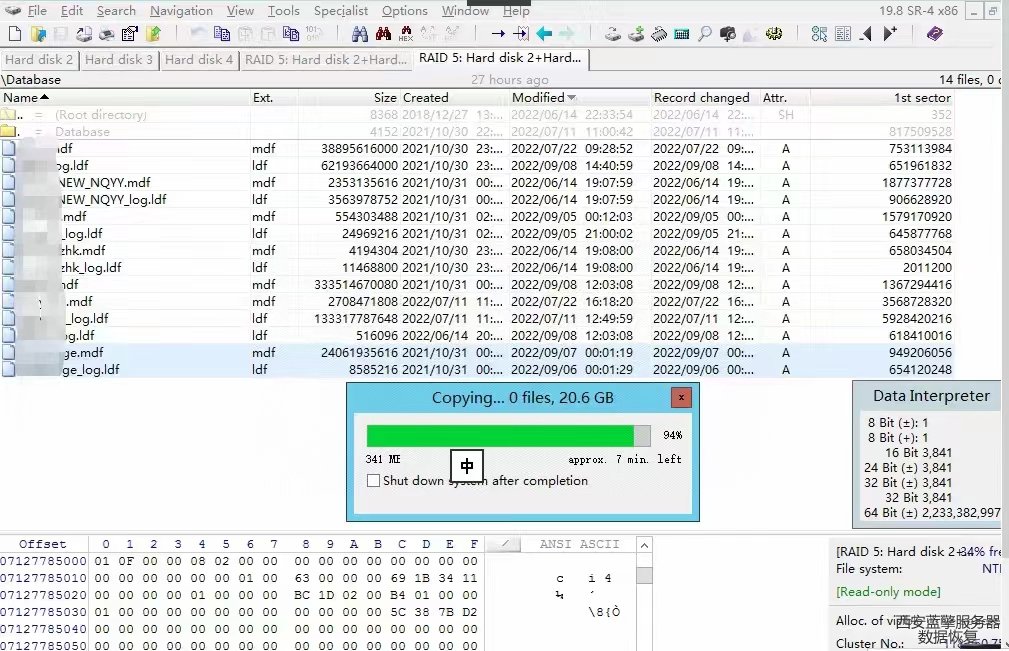Close the Copying progress dialog

coord(681,397)
